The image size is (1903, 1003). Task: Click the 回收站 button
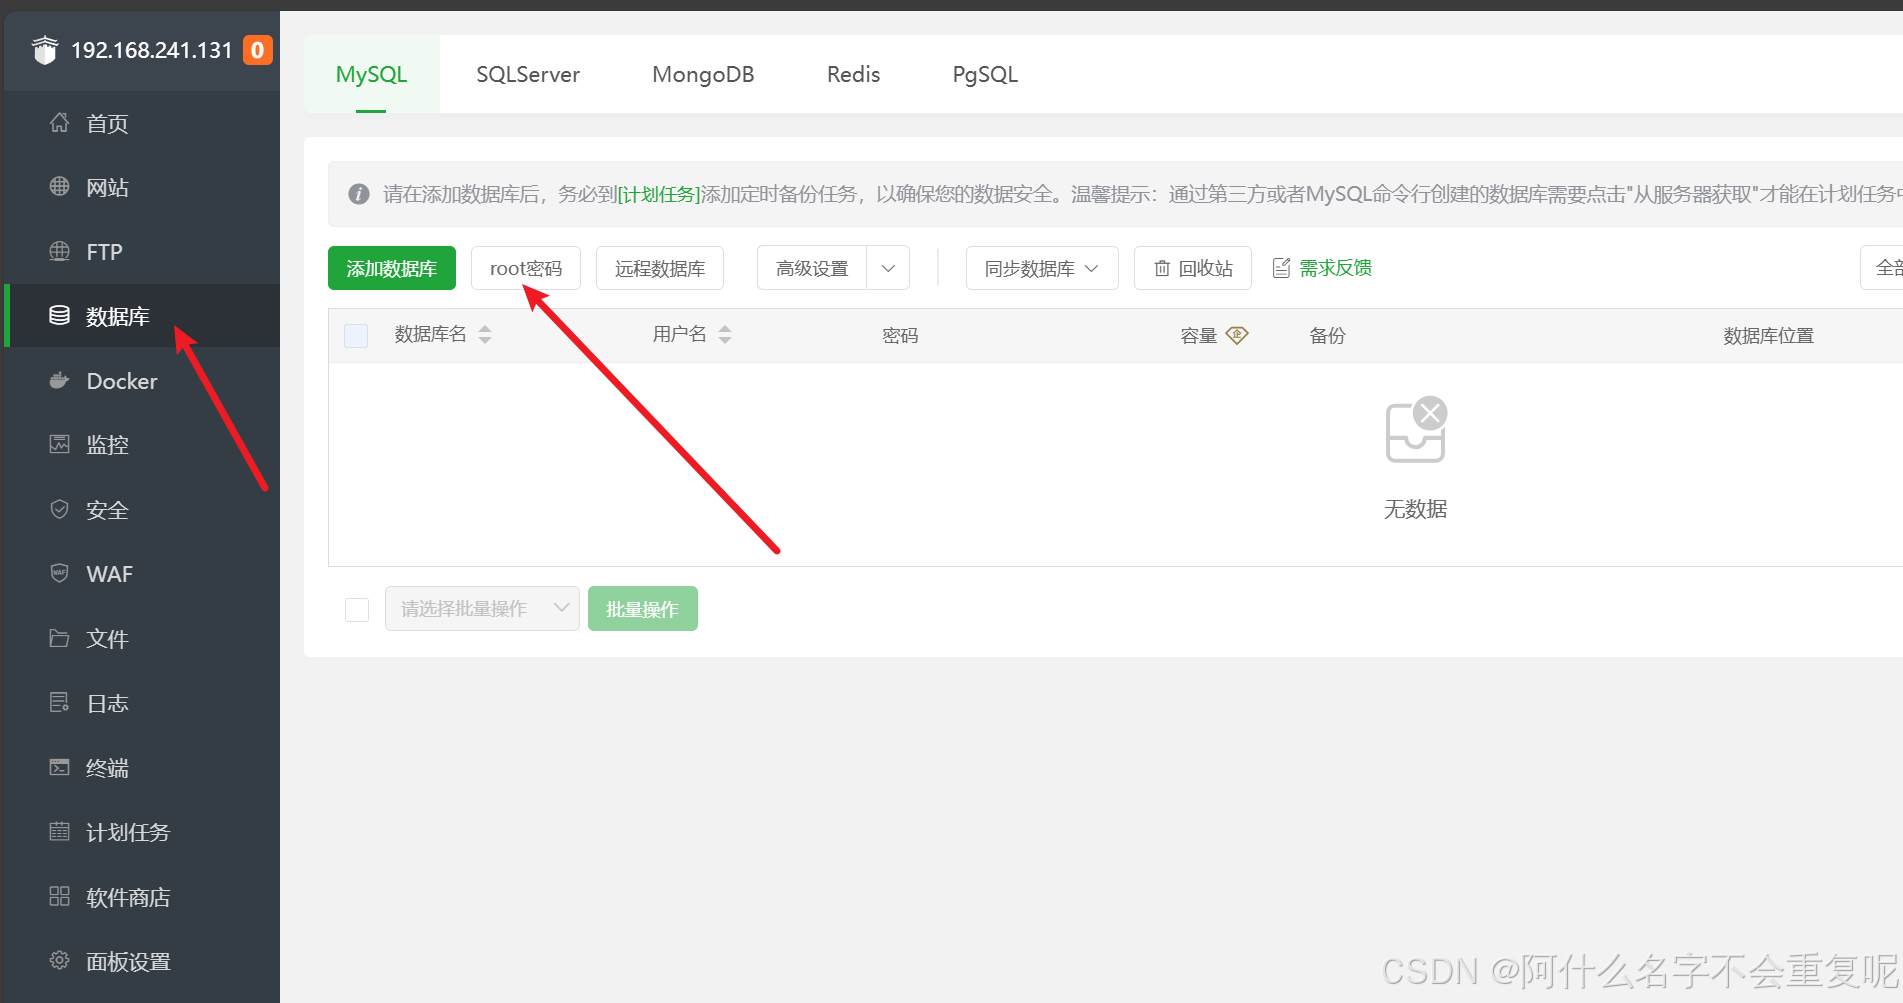coord(1193,268)
